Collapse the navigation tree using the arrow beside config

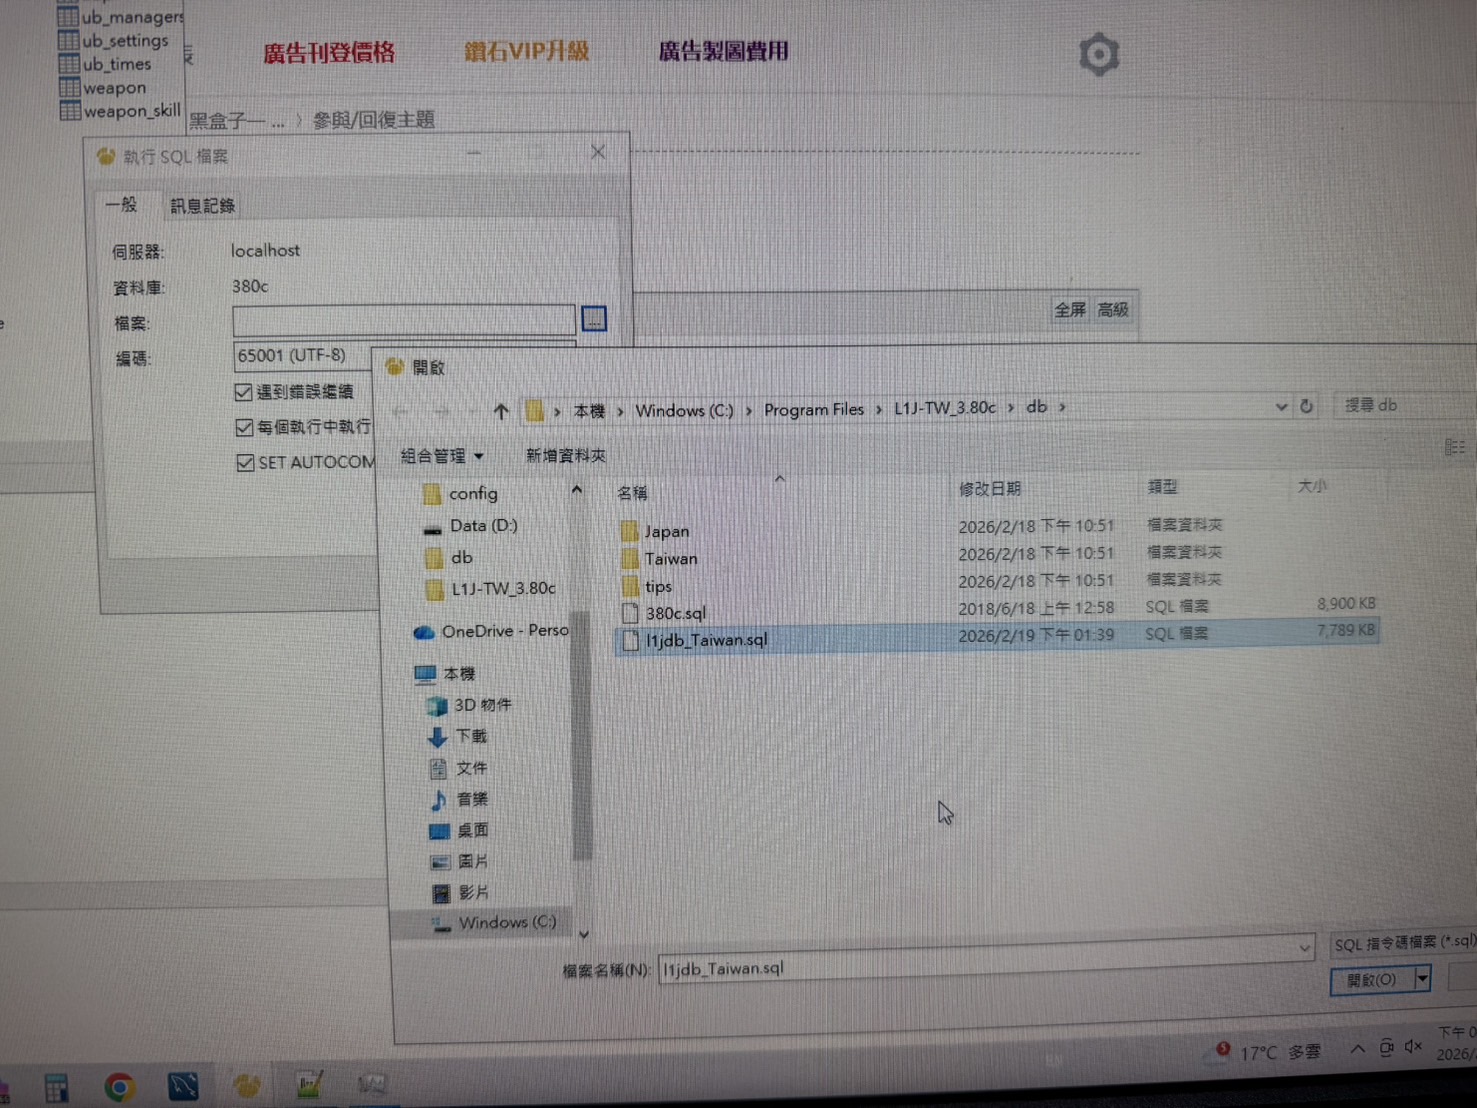coord(577,490)
